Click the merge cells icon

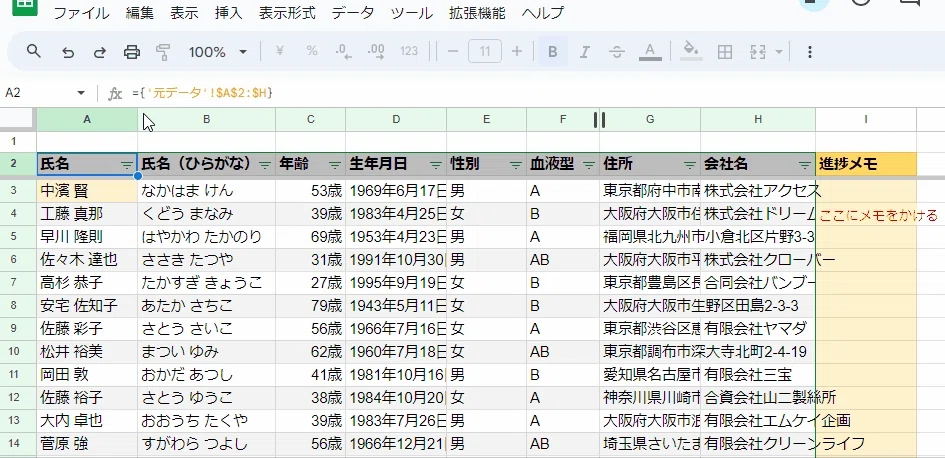coord(757,52)
